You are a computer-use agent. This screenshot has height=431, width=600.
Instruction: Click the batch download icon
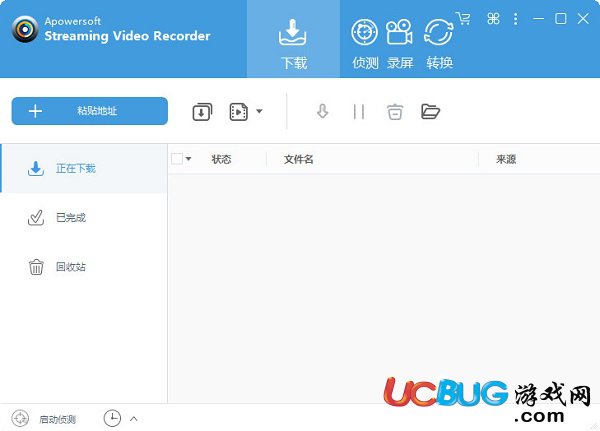[202, 112]
